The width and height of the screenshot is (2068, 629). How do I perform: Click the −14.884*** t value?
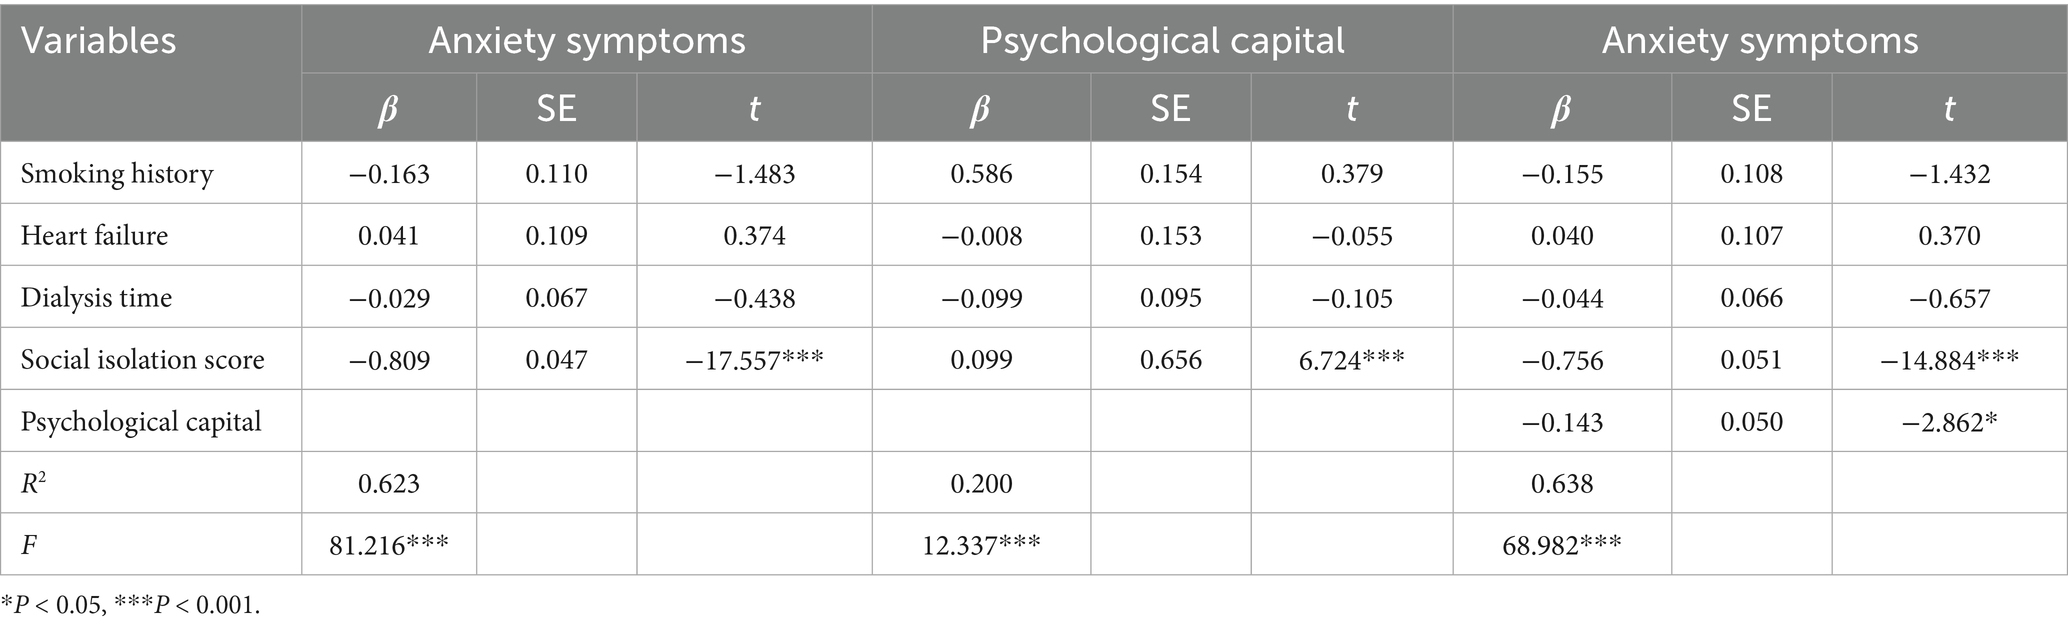click(1949, 360)
